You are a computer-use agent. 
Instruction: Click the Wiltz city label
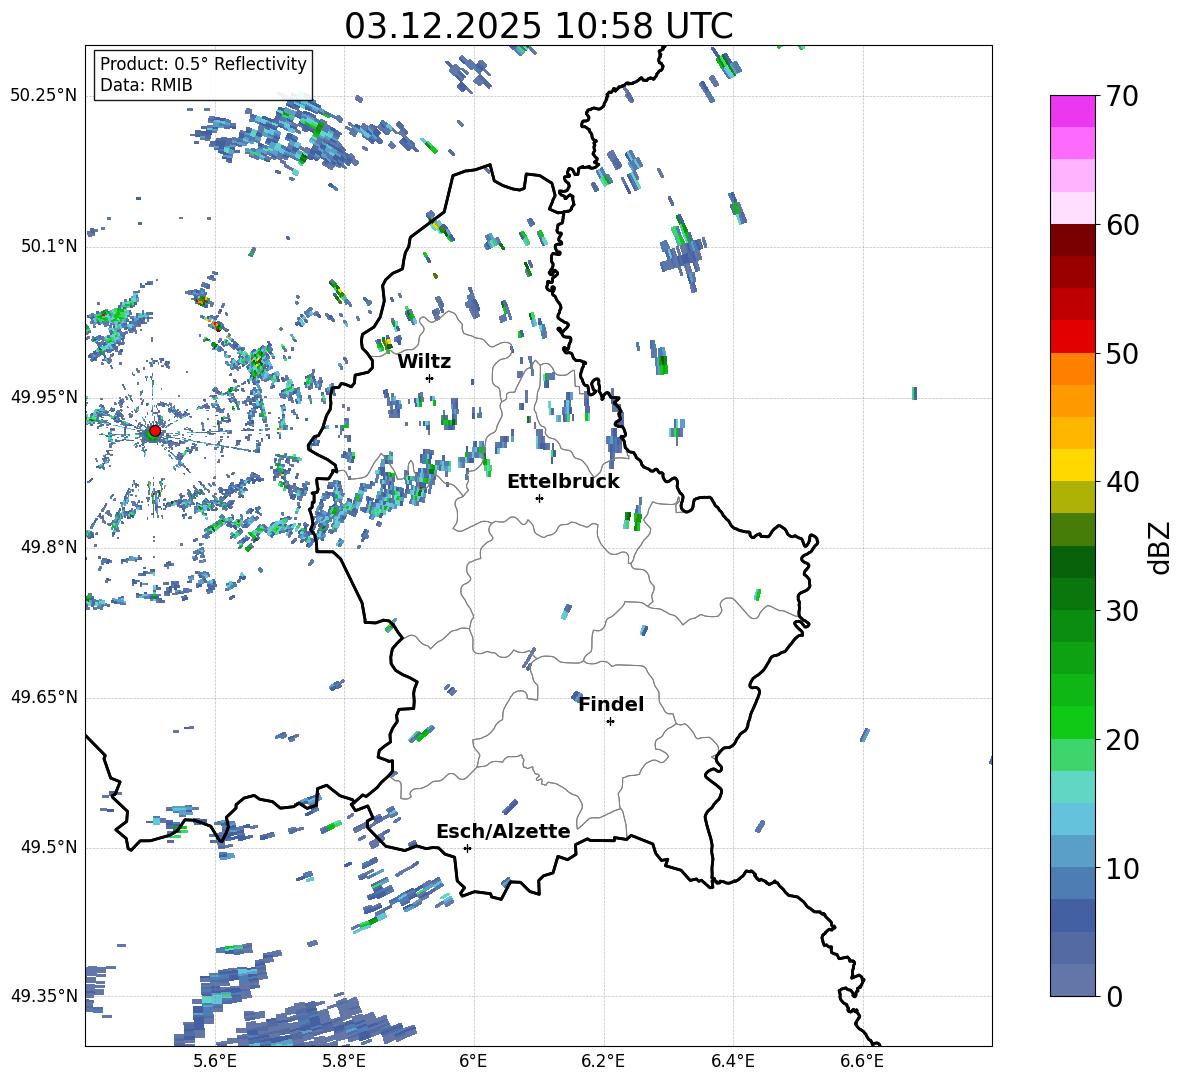(424, 362)
